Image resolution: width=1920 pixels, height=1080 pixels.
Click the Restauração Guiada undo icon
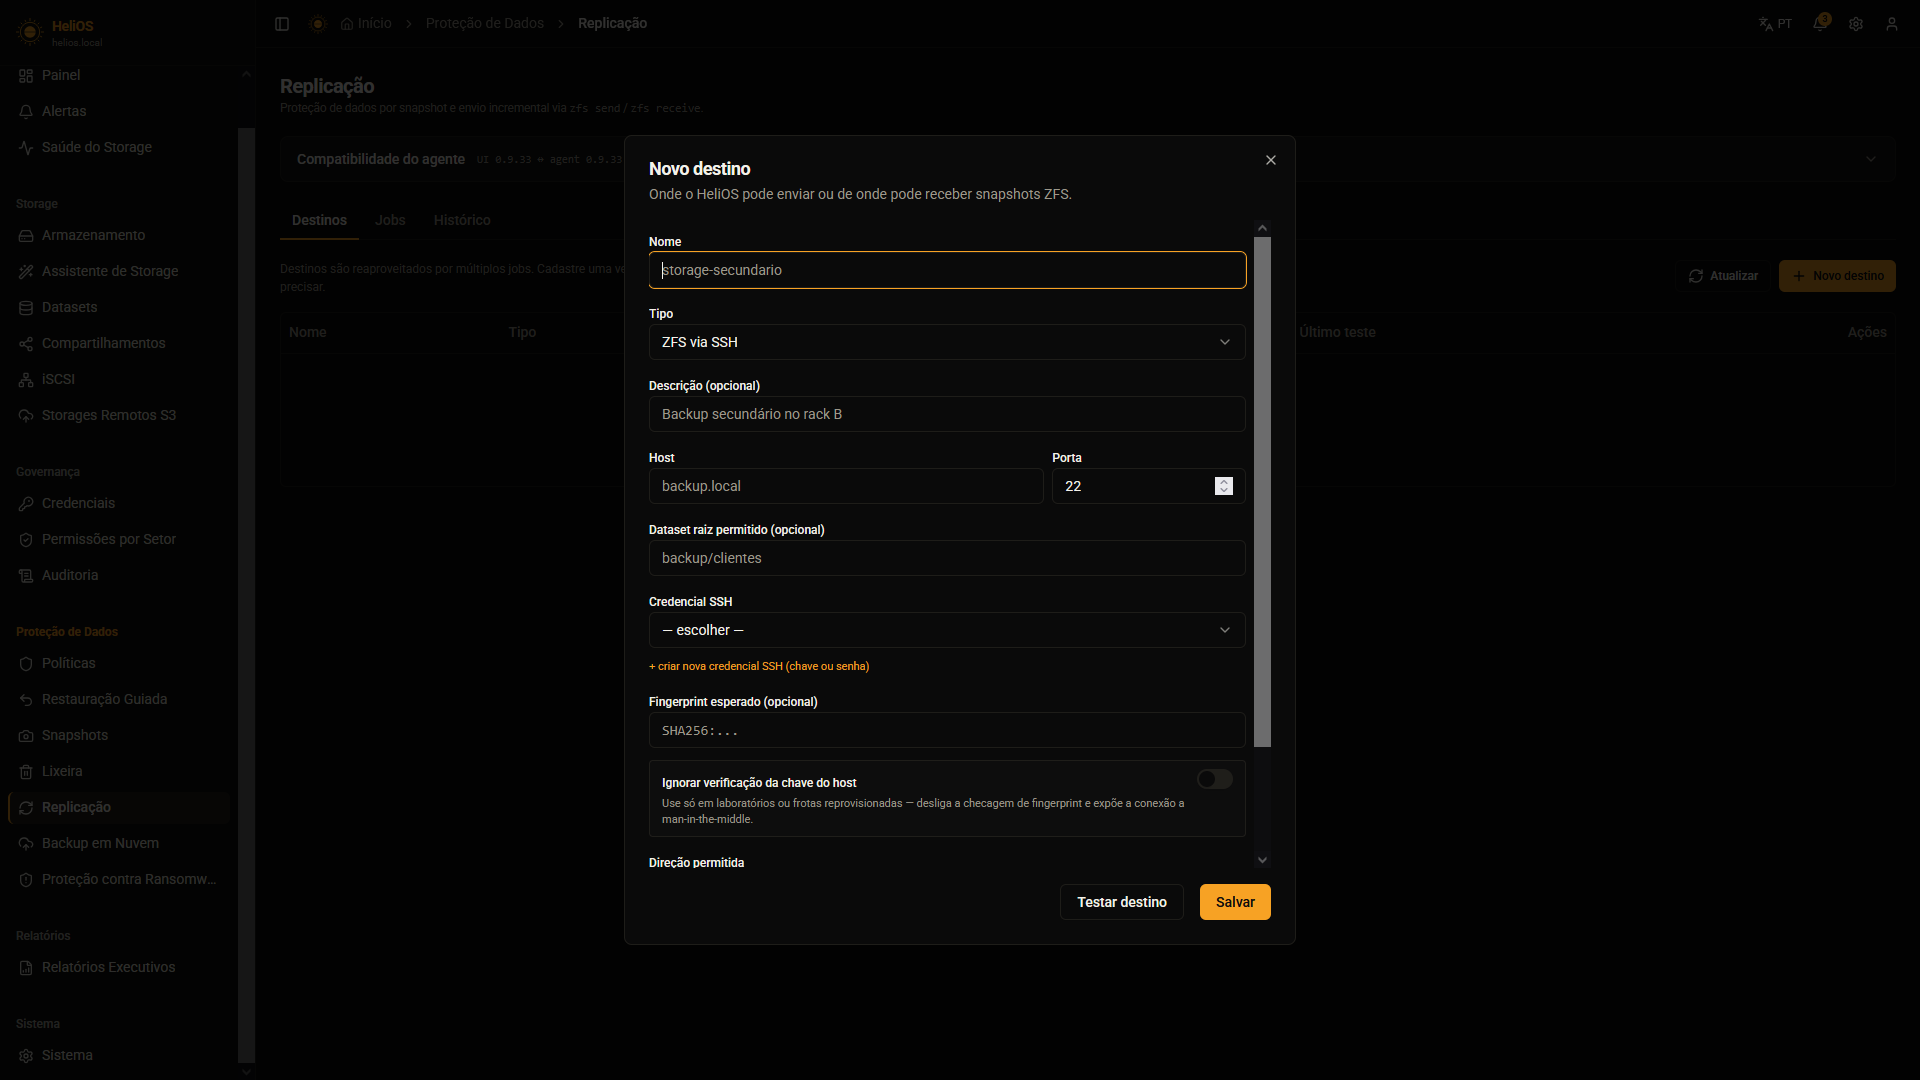click(x=26, y=699)
